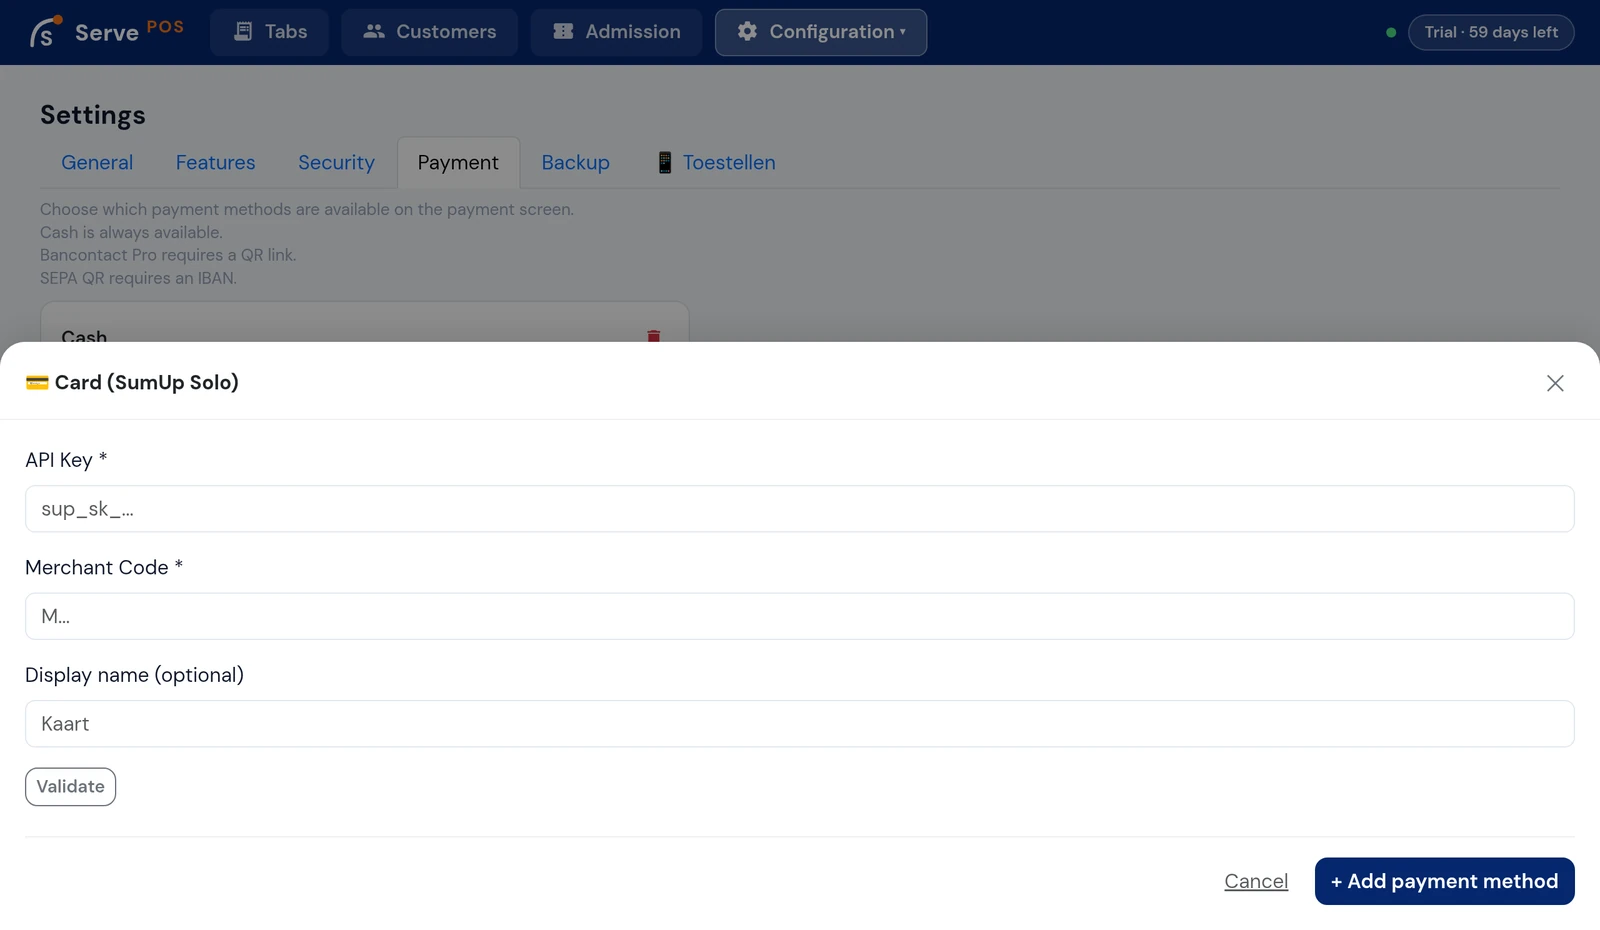
Task: Click the Add payment method button
Action: [x=1444, y=881]
